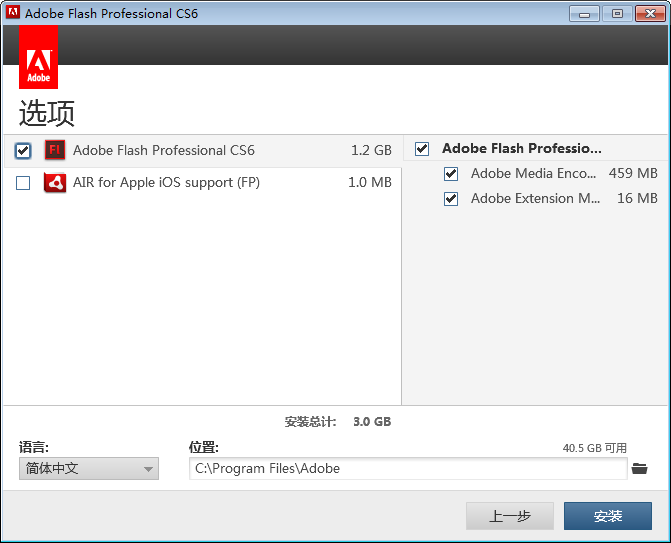This screenshot has height=543, width=671.
Task: Click the Adobe Extension M... label
Action: point(535,199)
